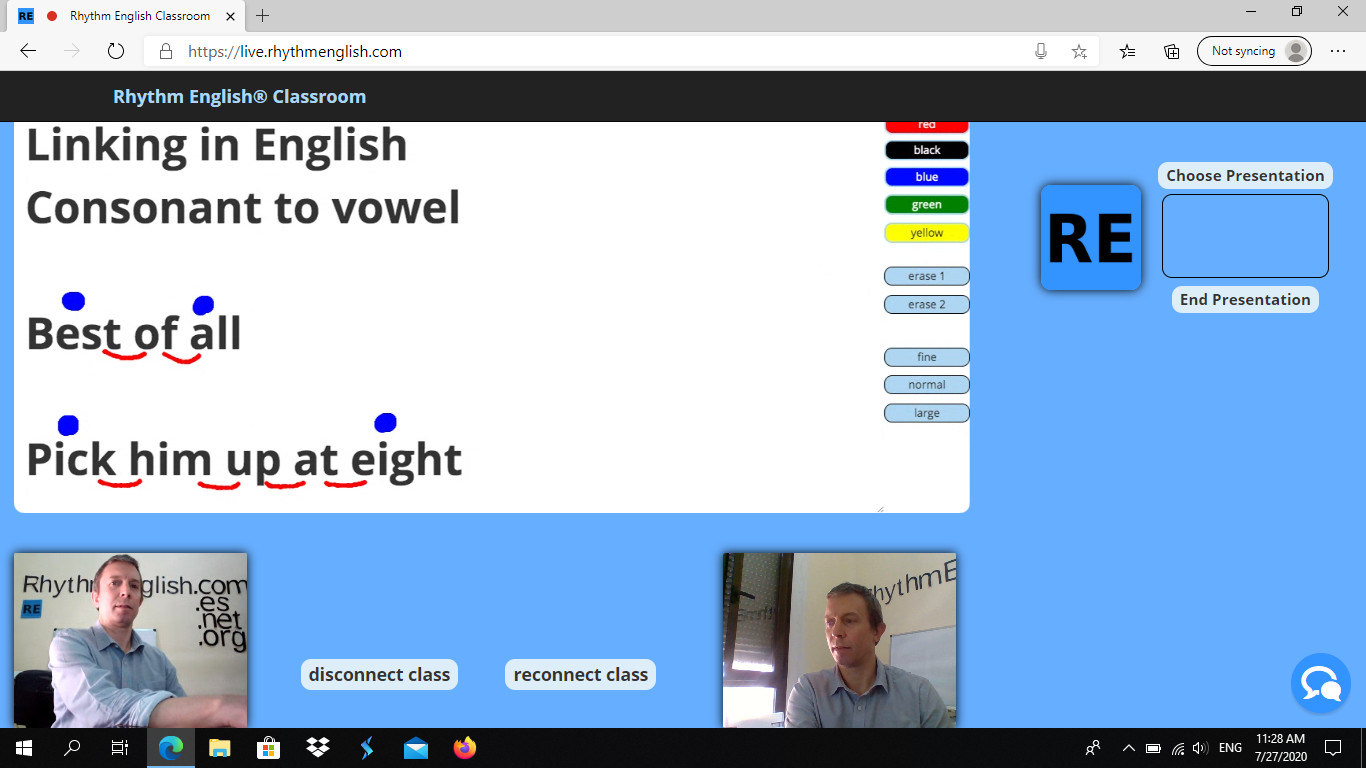1366x768 pixels.
Task: Pick the yellow pen color
Action: [926, 233]
